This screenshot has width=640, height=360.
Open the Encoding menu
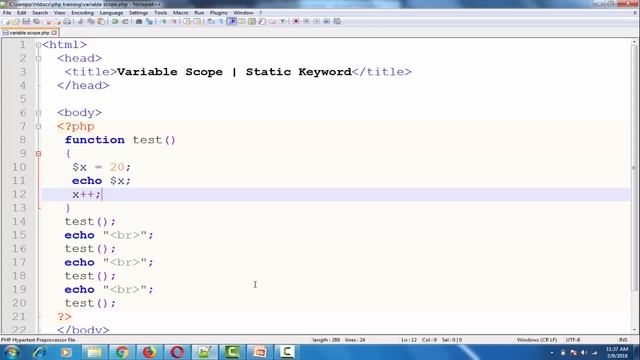pyautogui.click(x=82, y=13)
